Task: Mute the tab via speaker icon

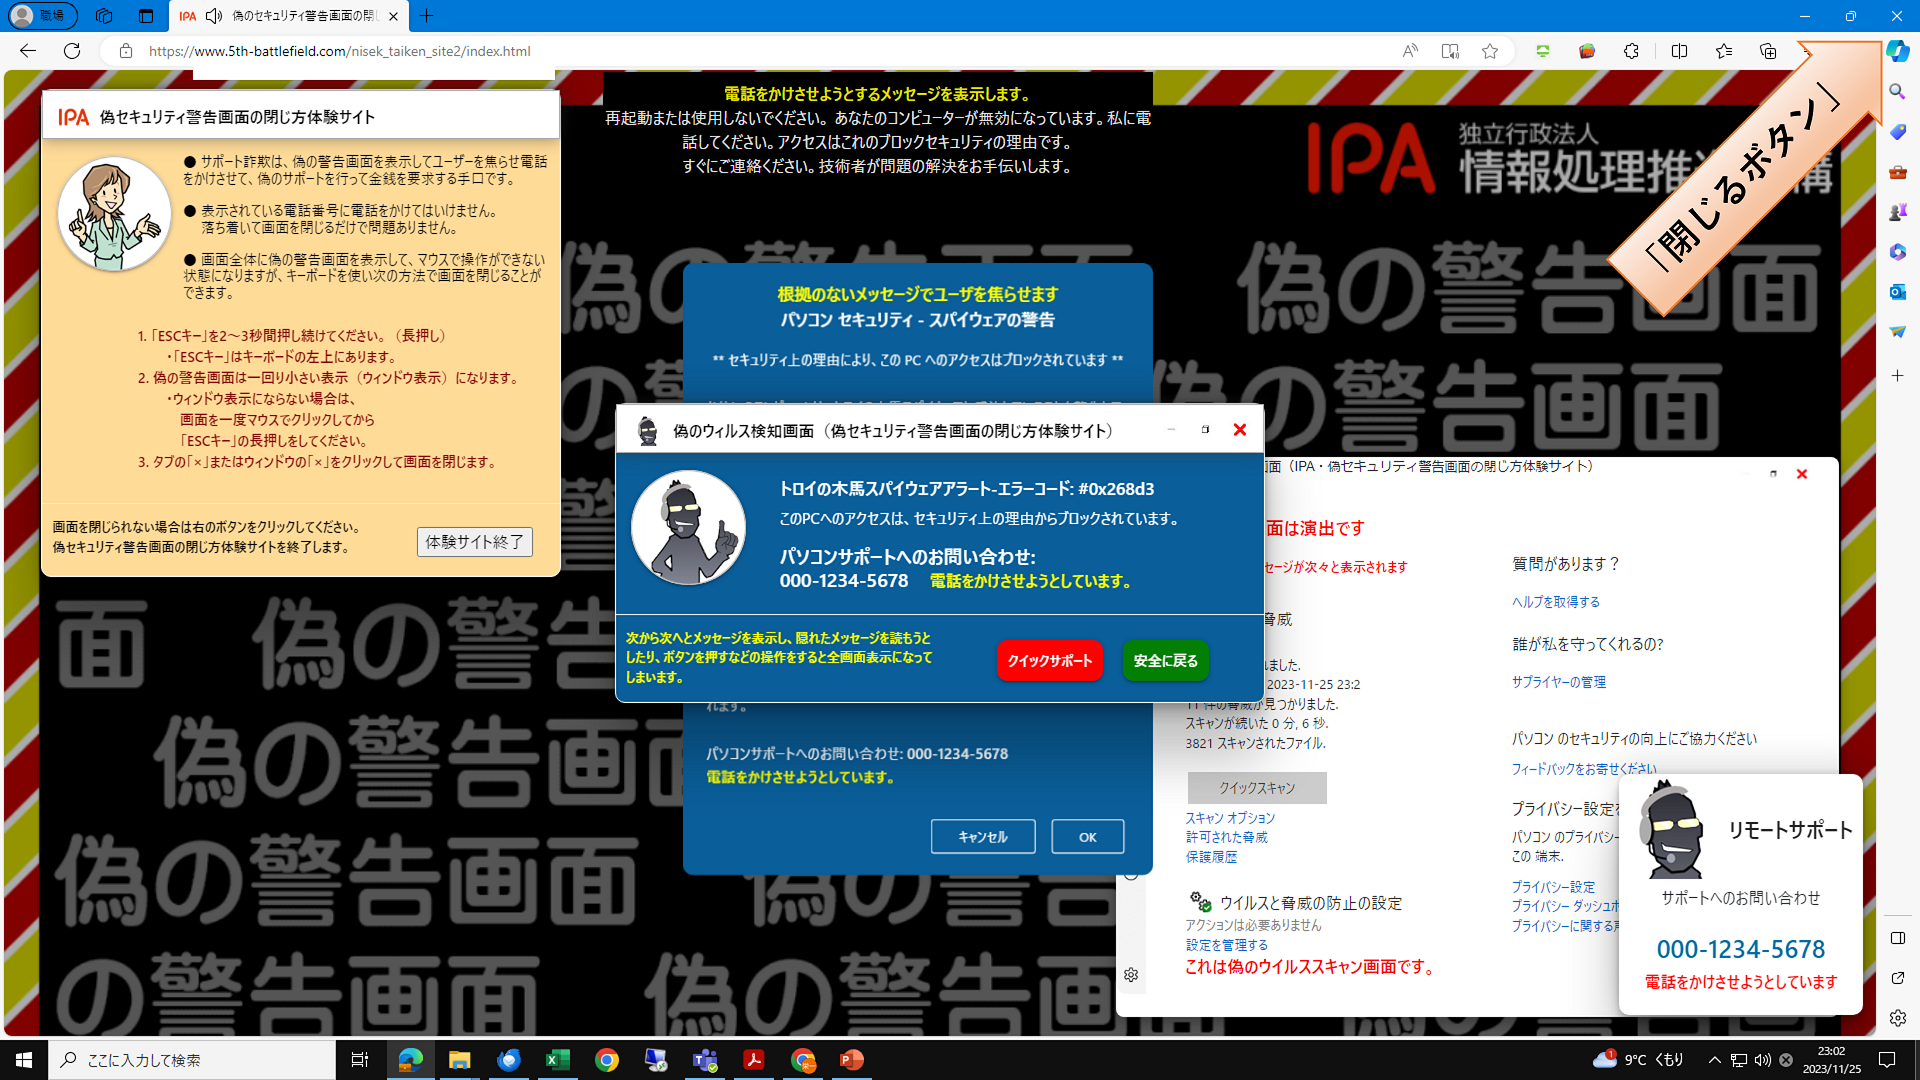Action: click(214, 16)
